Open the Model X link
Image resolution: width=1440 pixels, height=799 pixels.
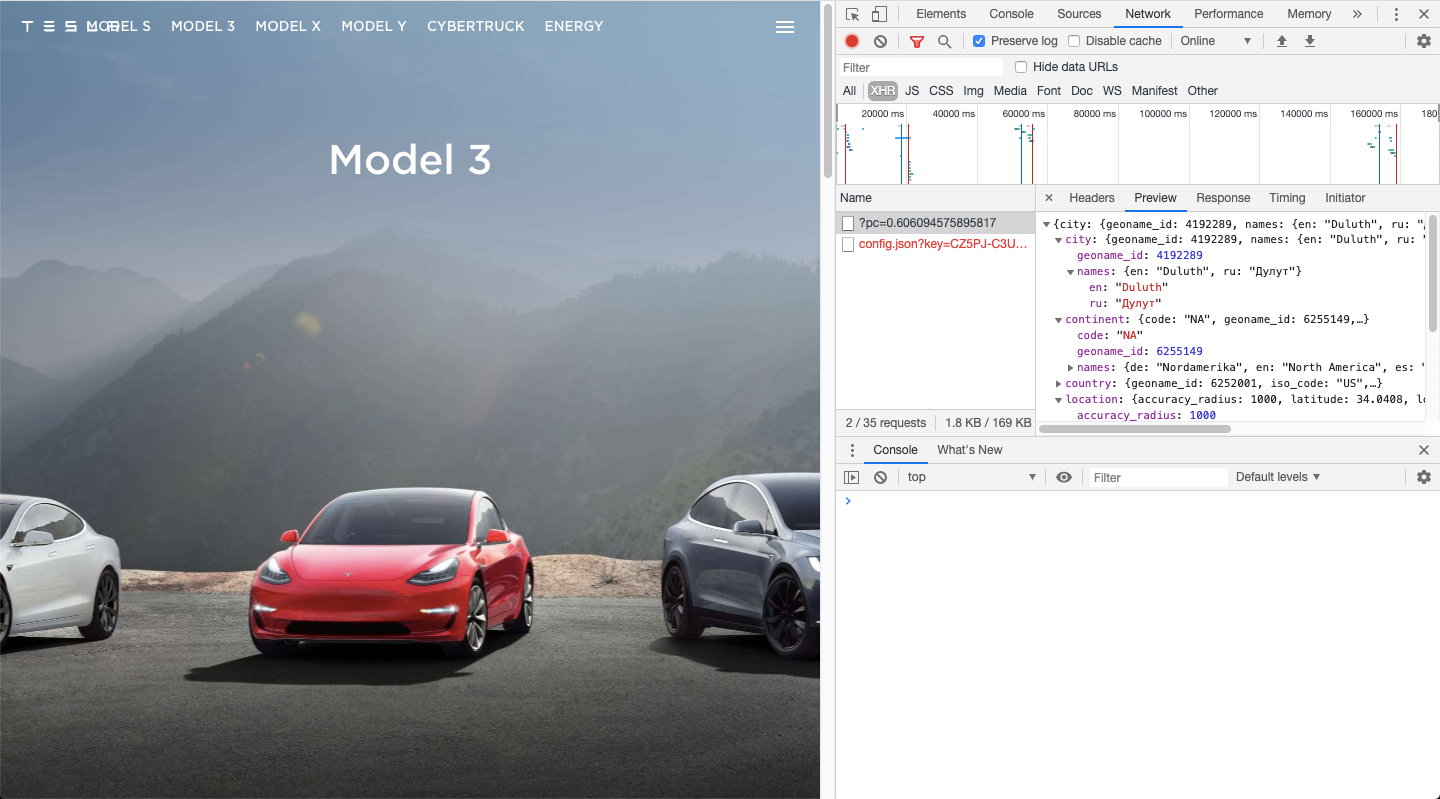click(x=288, y=26)
